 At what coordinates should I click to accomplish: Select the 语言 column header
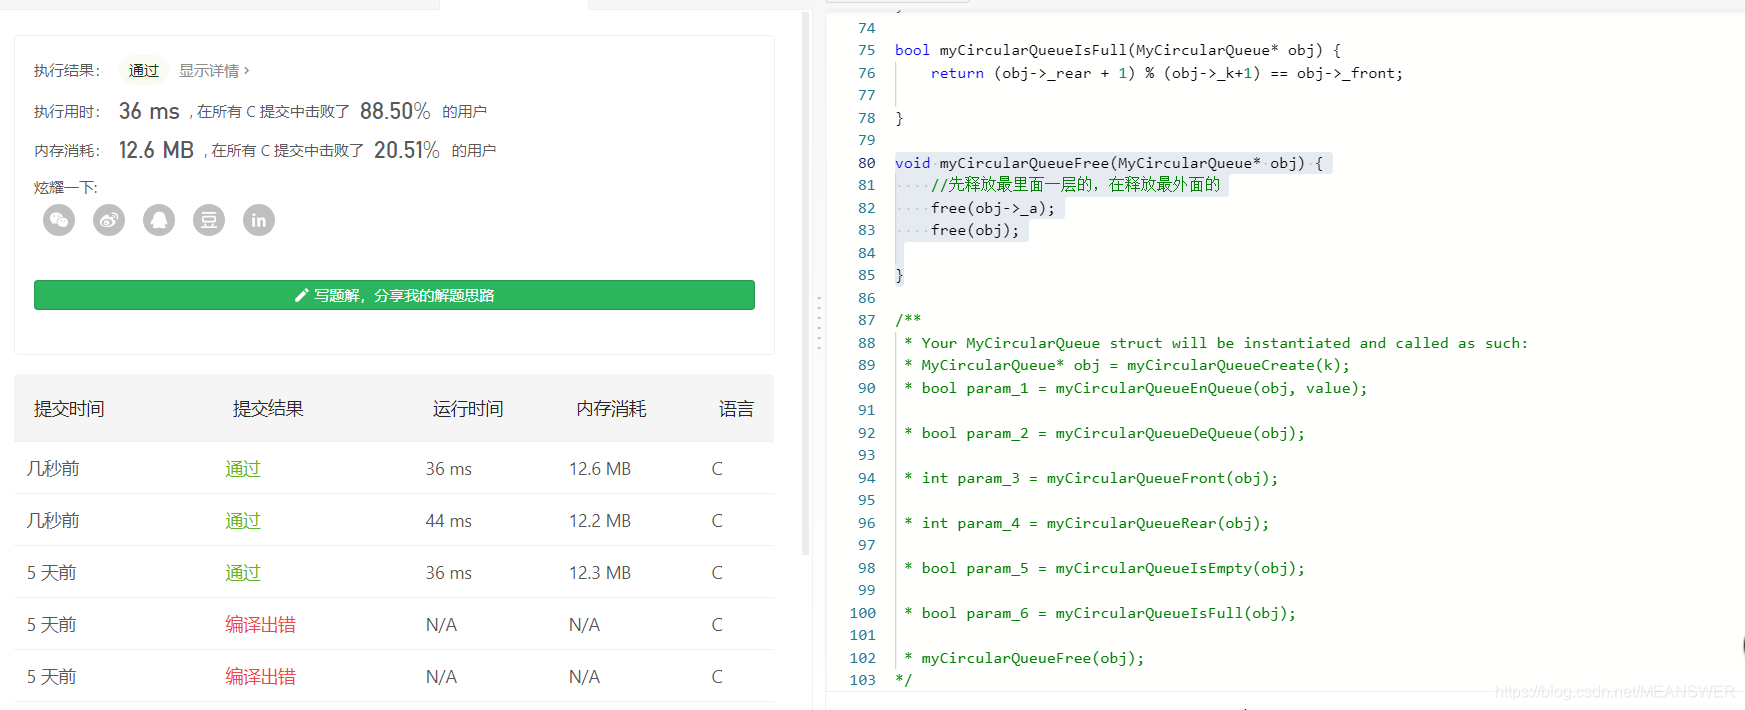coord(736,409)
